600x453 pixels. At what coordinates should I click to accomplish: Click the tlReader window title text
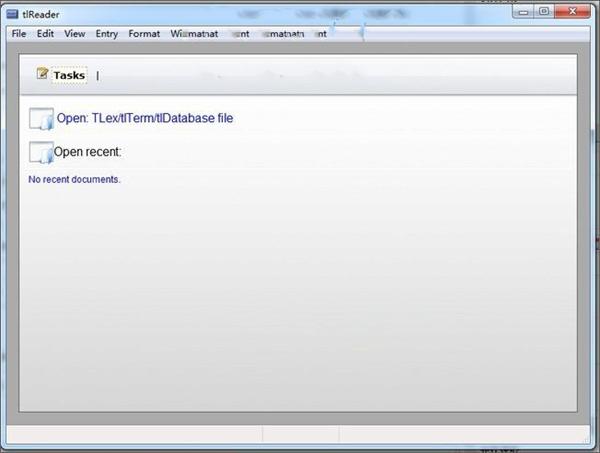(x=41, y=15)
